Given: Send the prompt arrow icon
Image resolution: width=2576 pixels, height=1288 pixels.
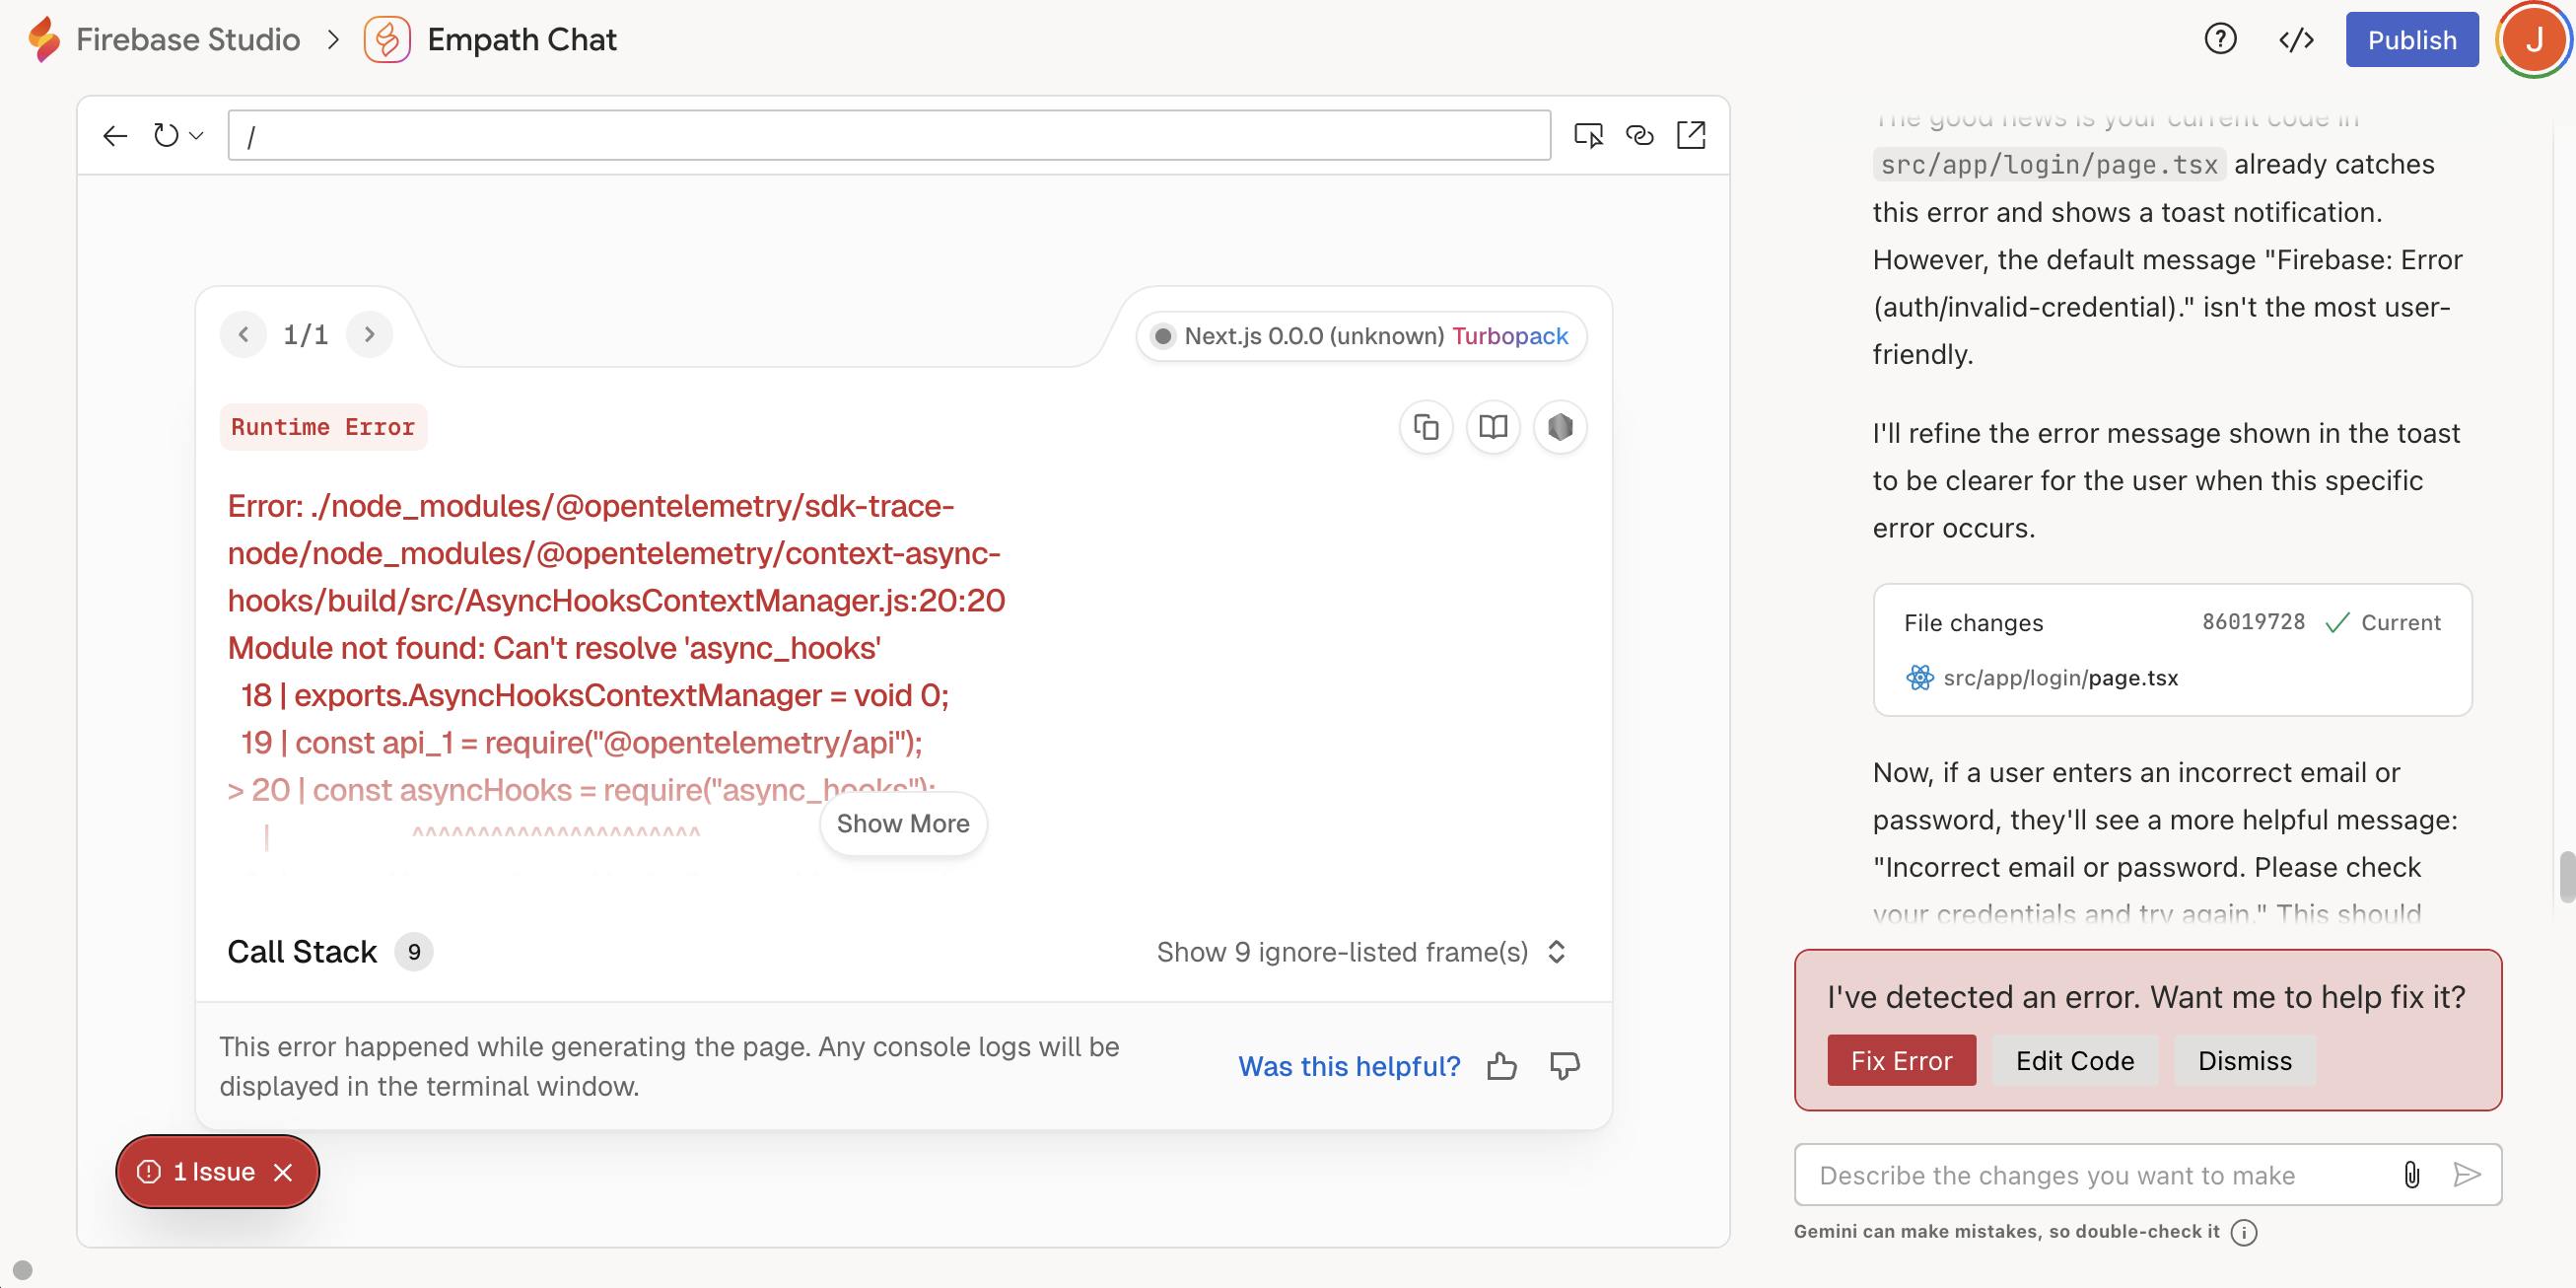Looking at the screenshot, I should point(2467,1175).
